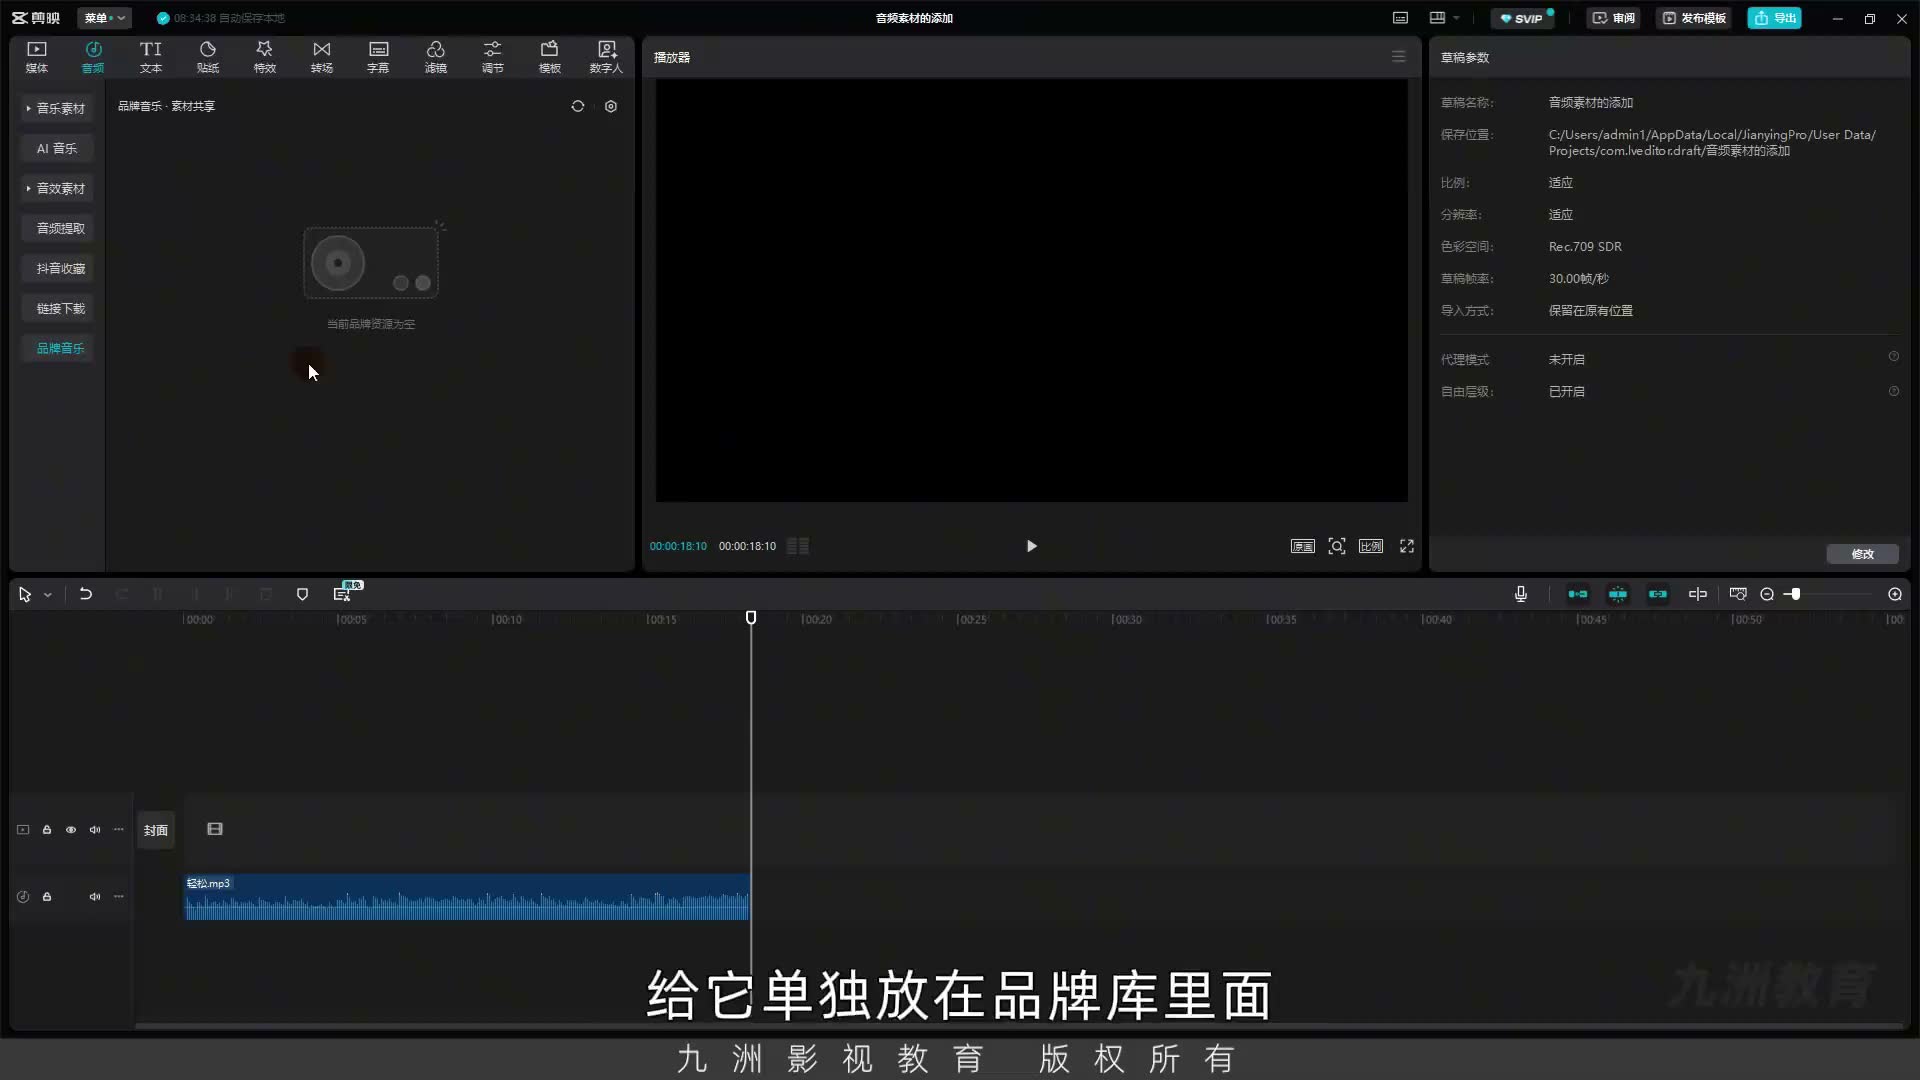Switch to the 滤镜 tab
Viewport: 1920px width, 1080px height.
pos(436,57)
